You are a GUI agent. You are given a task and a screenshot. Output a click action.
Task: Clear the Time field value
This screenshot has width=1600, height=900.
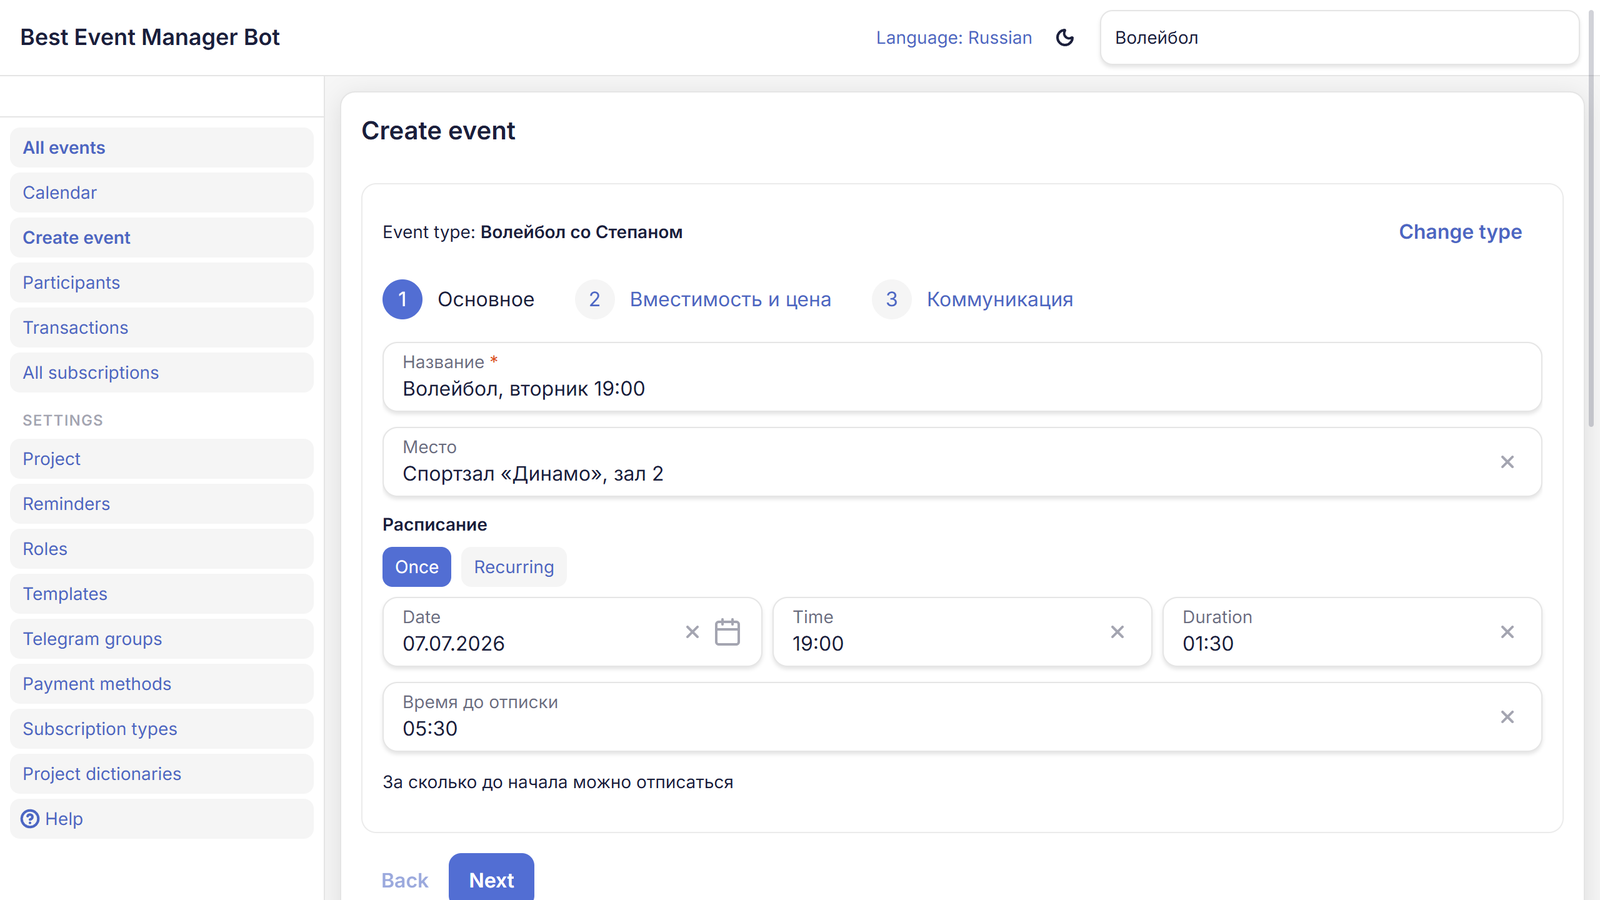[x=1117, y=632]
